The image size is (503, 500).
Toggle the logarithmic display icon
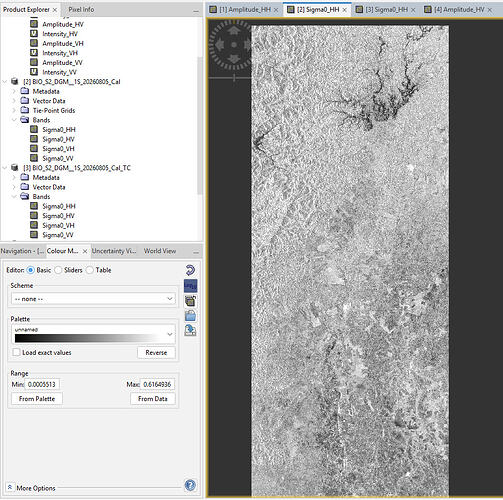tap(190, 286)
